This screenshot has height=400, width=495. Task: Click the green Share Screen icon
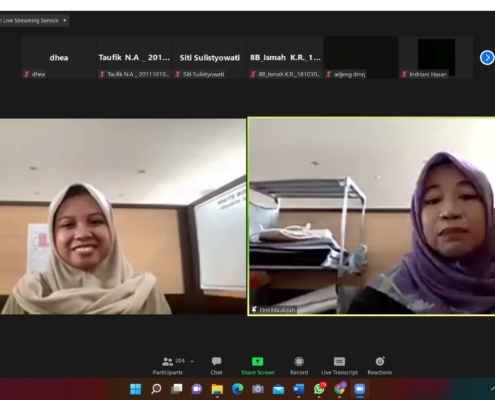click(257, 362)
